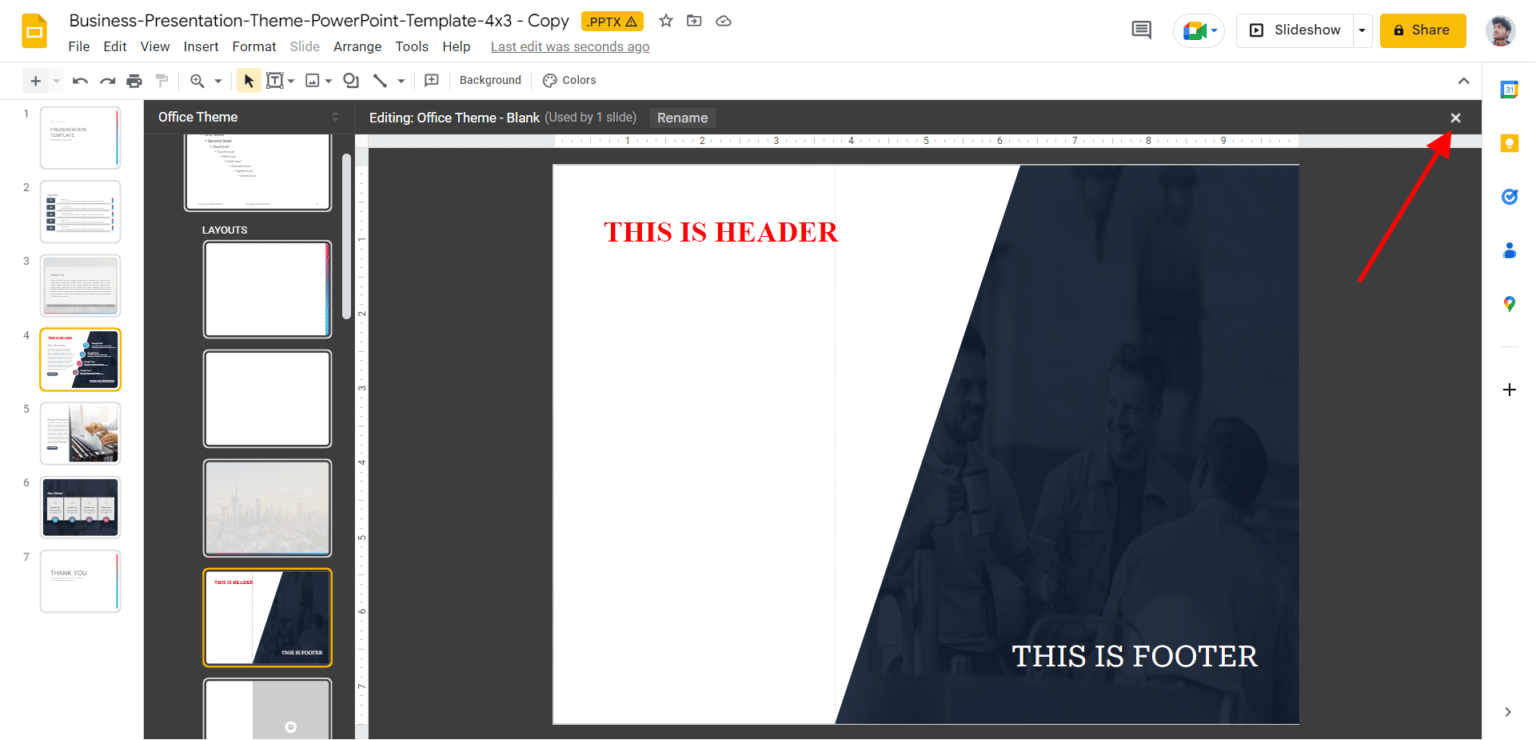Expand the Office Theme selector
Viewport: 1536px width, 740px height.
click(x=334, y=117)
